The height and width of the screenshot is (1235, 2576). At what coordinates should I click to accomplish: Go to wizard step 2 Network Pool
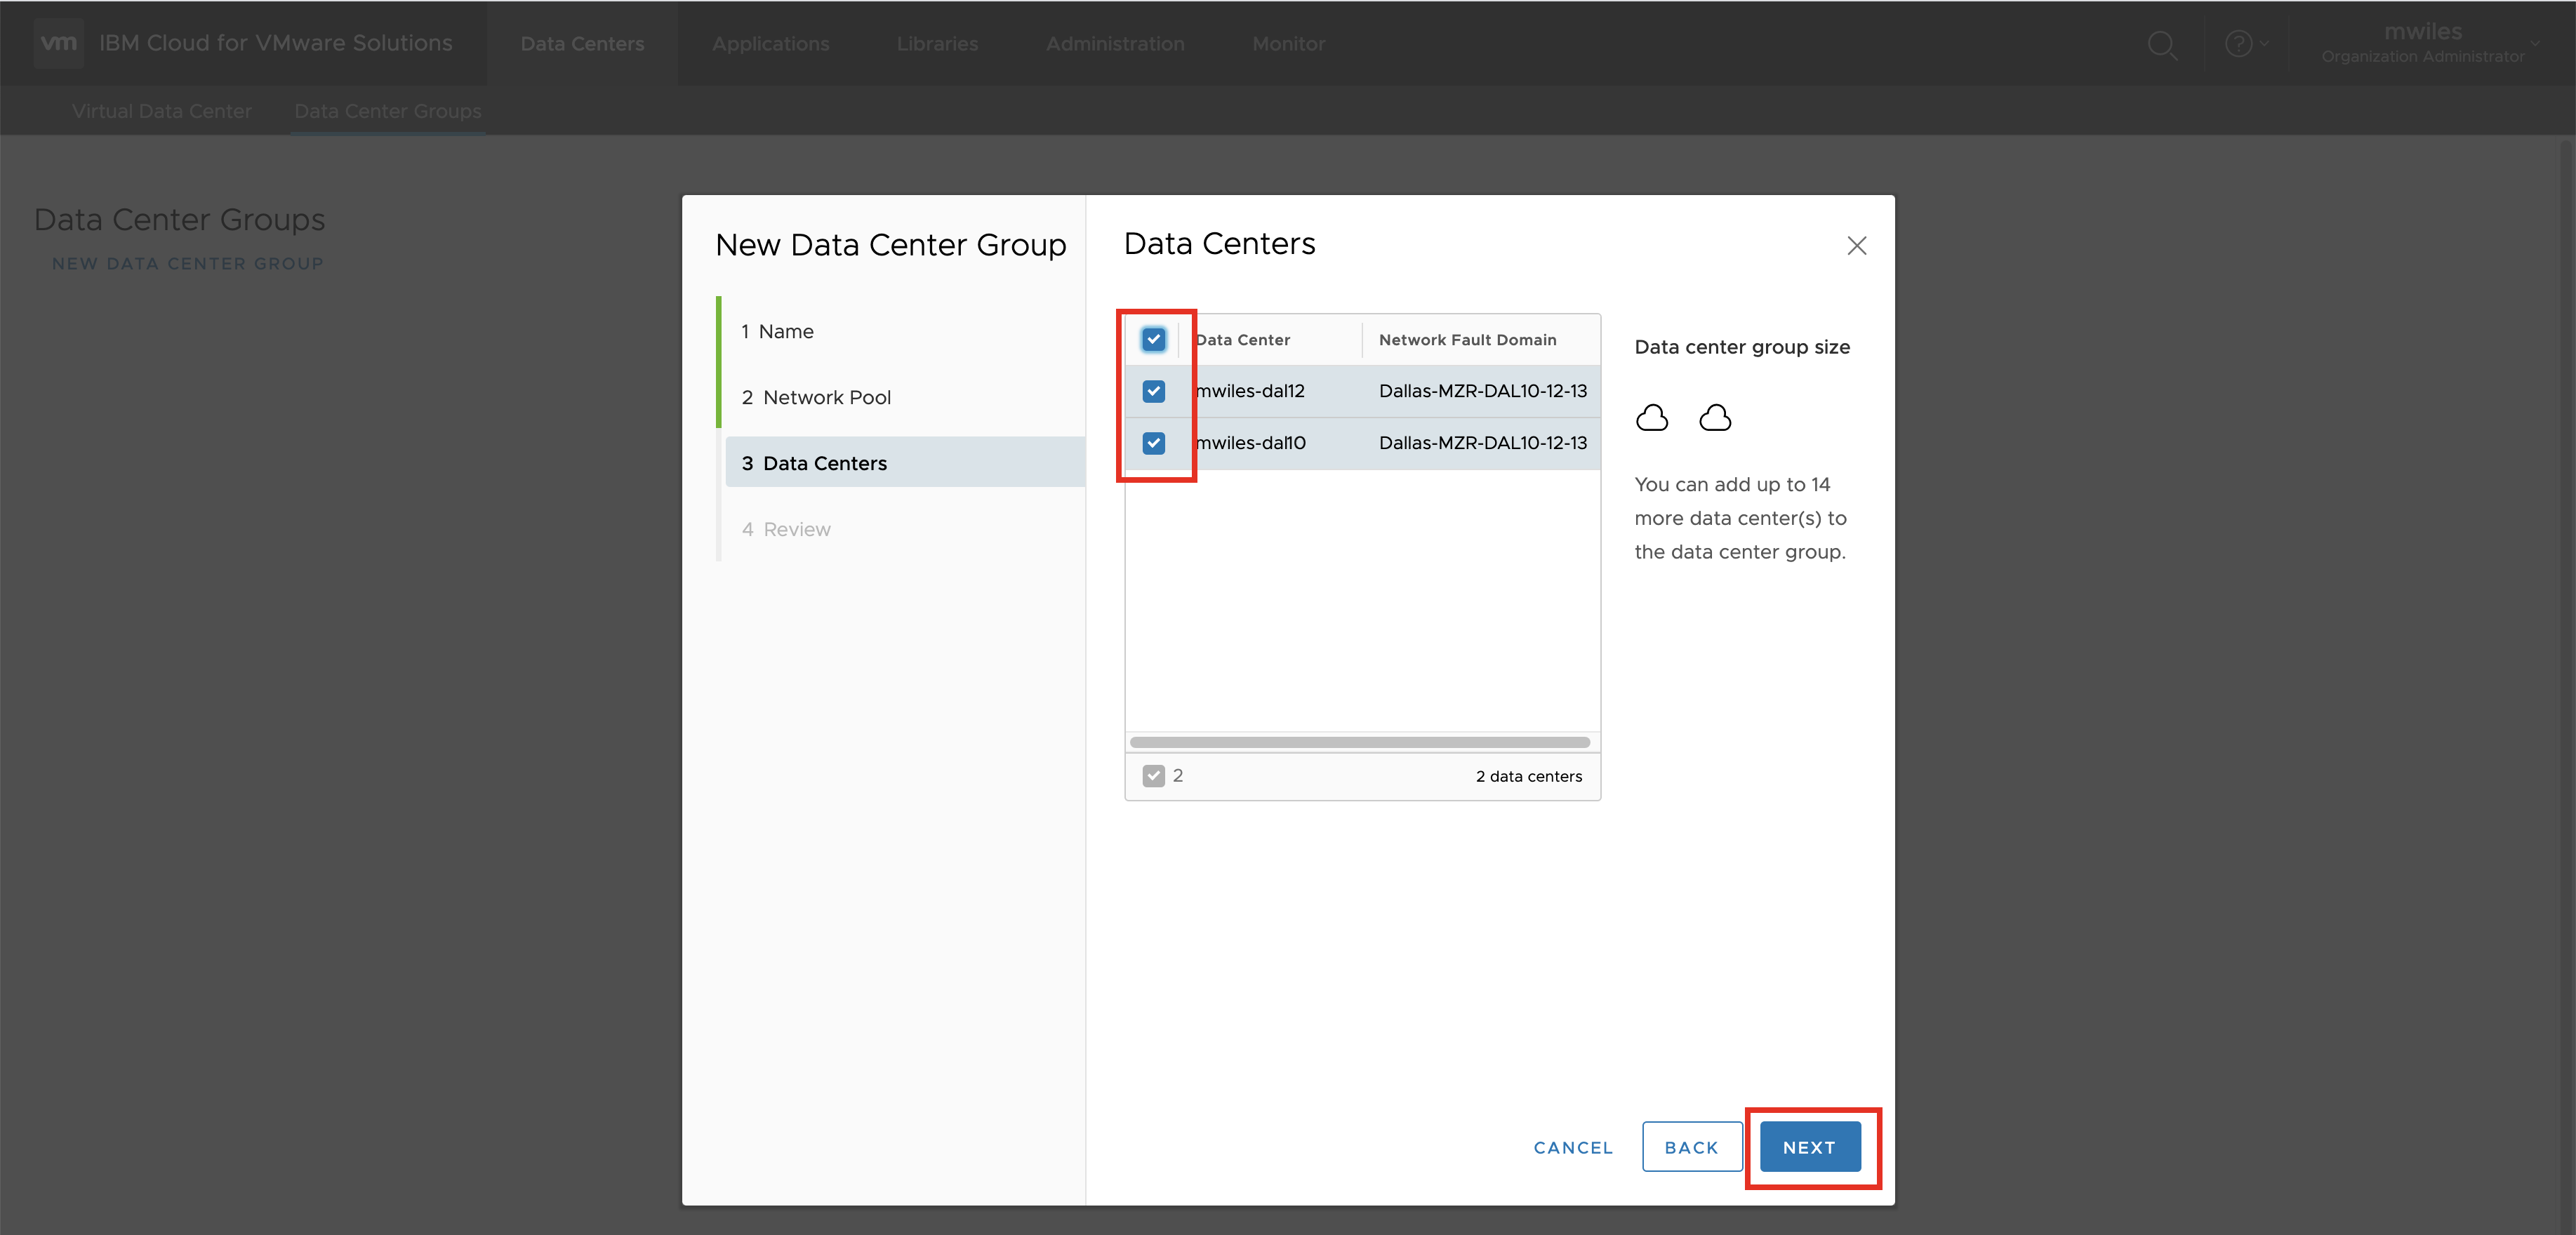[816, 397]
